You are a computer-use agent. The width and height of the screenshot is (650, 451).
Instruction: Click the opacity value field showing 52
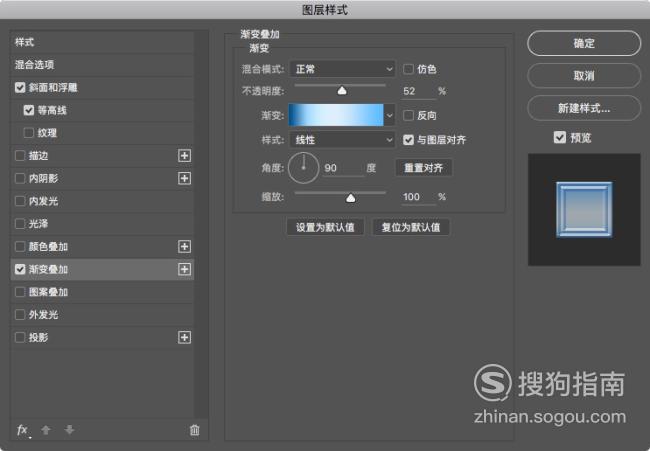pyautogui.click(x=419, y=91)
